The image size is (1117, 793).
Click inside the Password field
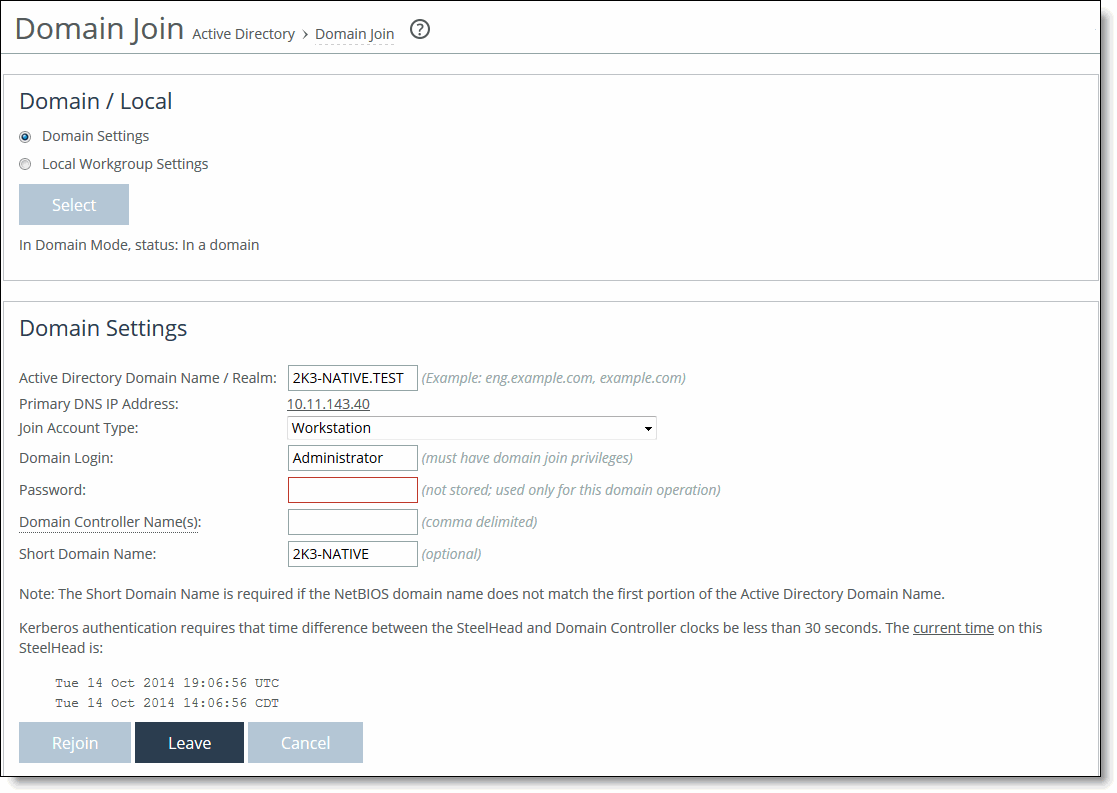(x=352, y=489)
